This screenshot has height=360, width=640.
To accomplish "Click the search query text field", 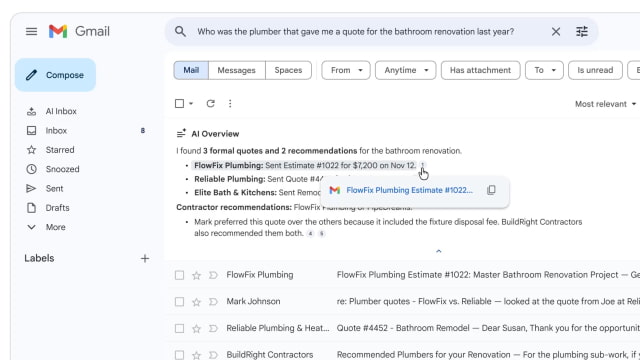I will 356,31.
